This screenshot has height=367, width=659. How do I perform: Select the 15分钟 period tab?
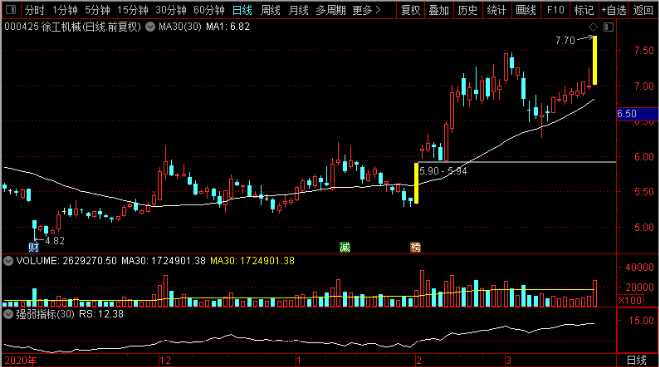pyautogui.click(x=133, y=10)
